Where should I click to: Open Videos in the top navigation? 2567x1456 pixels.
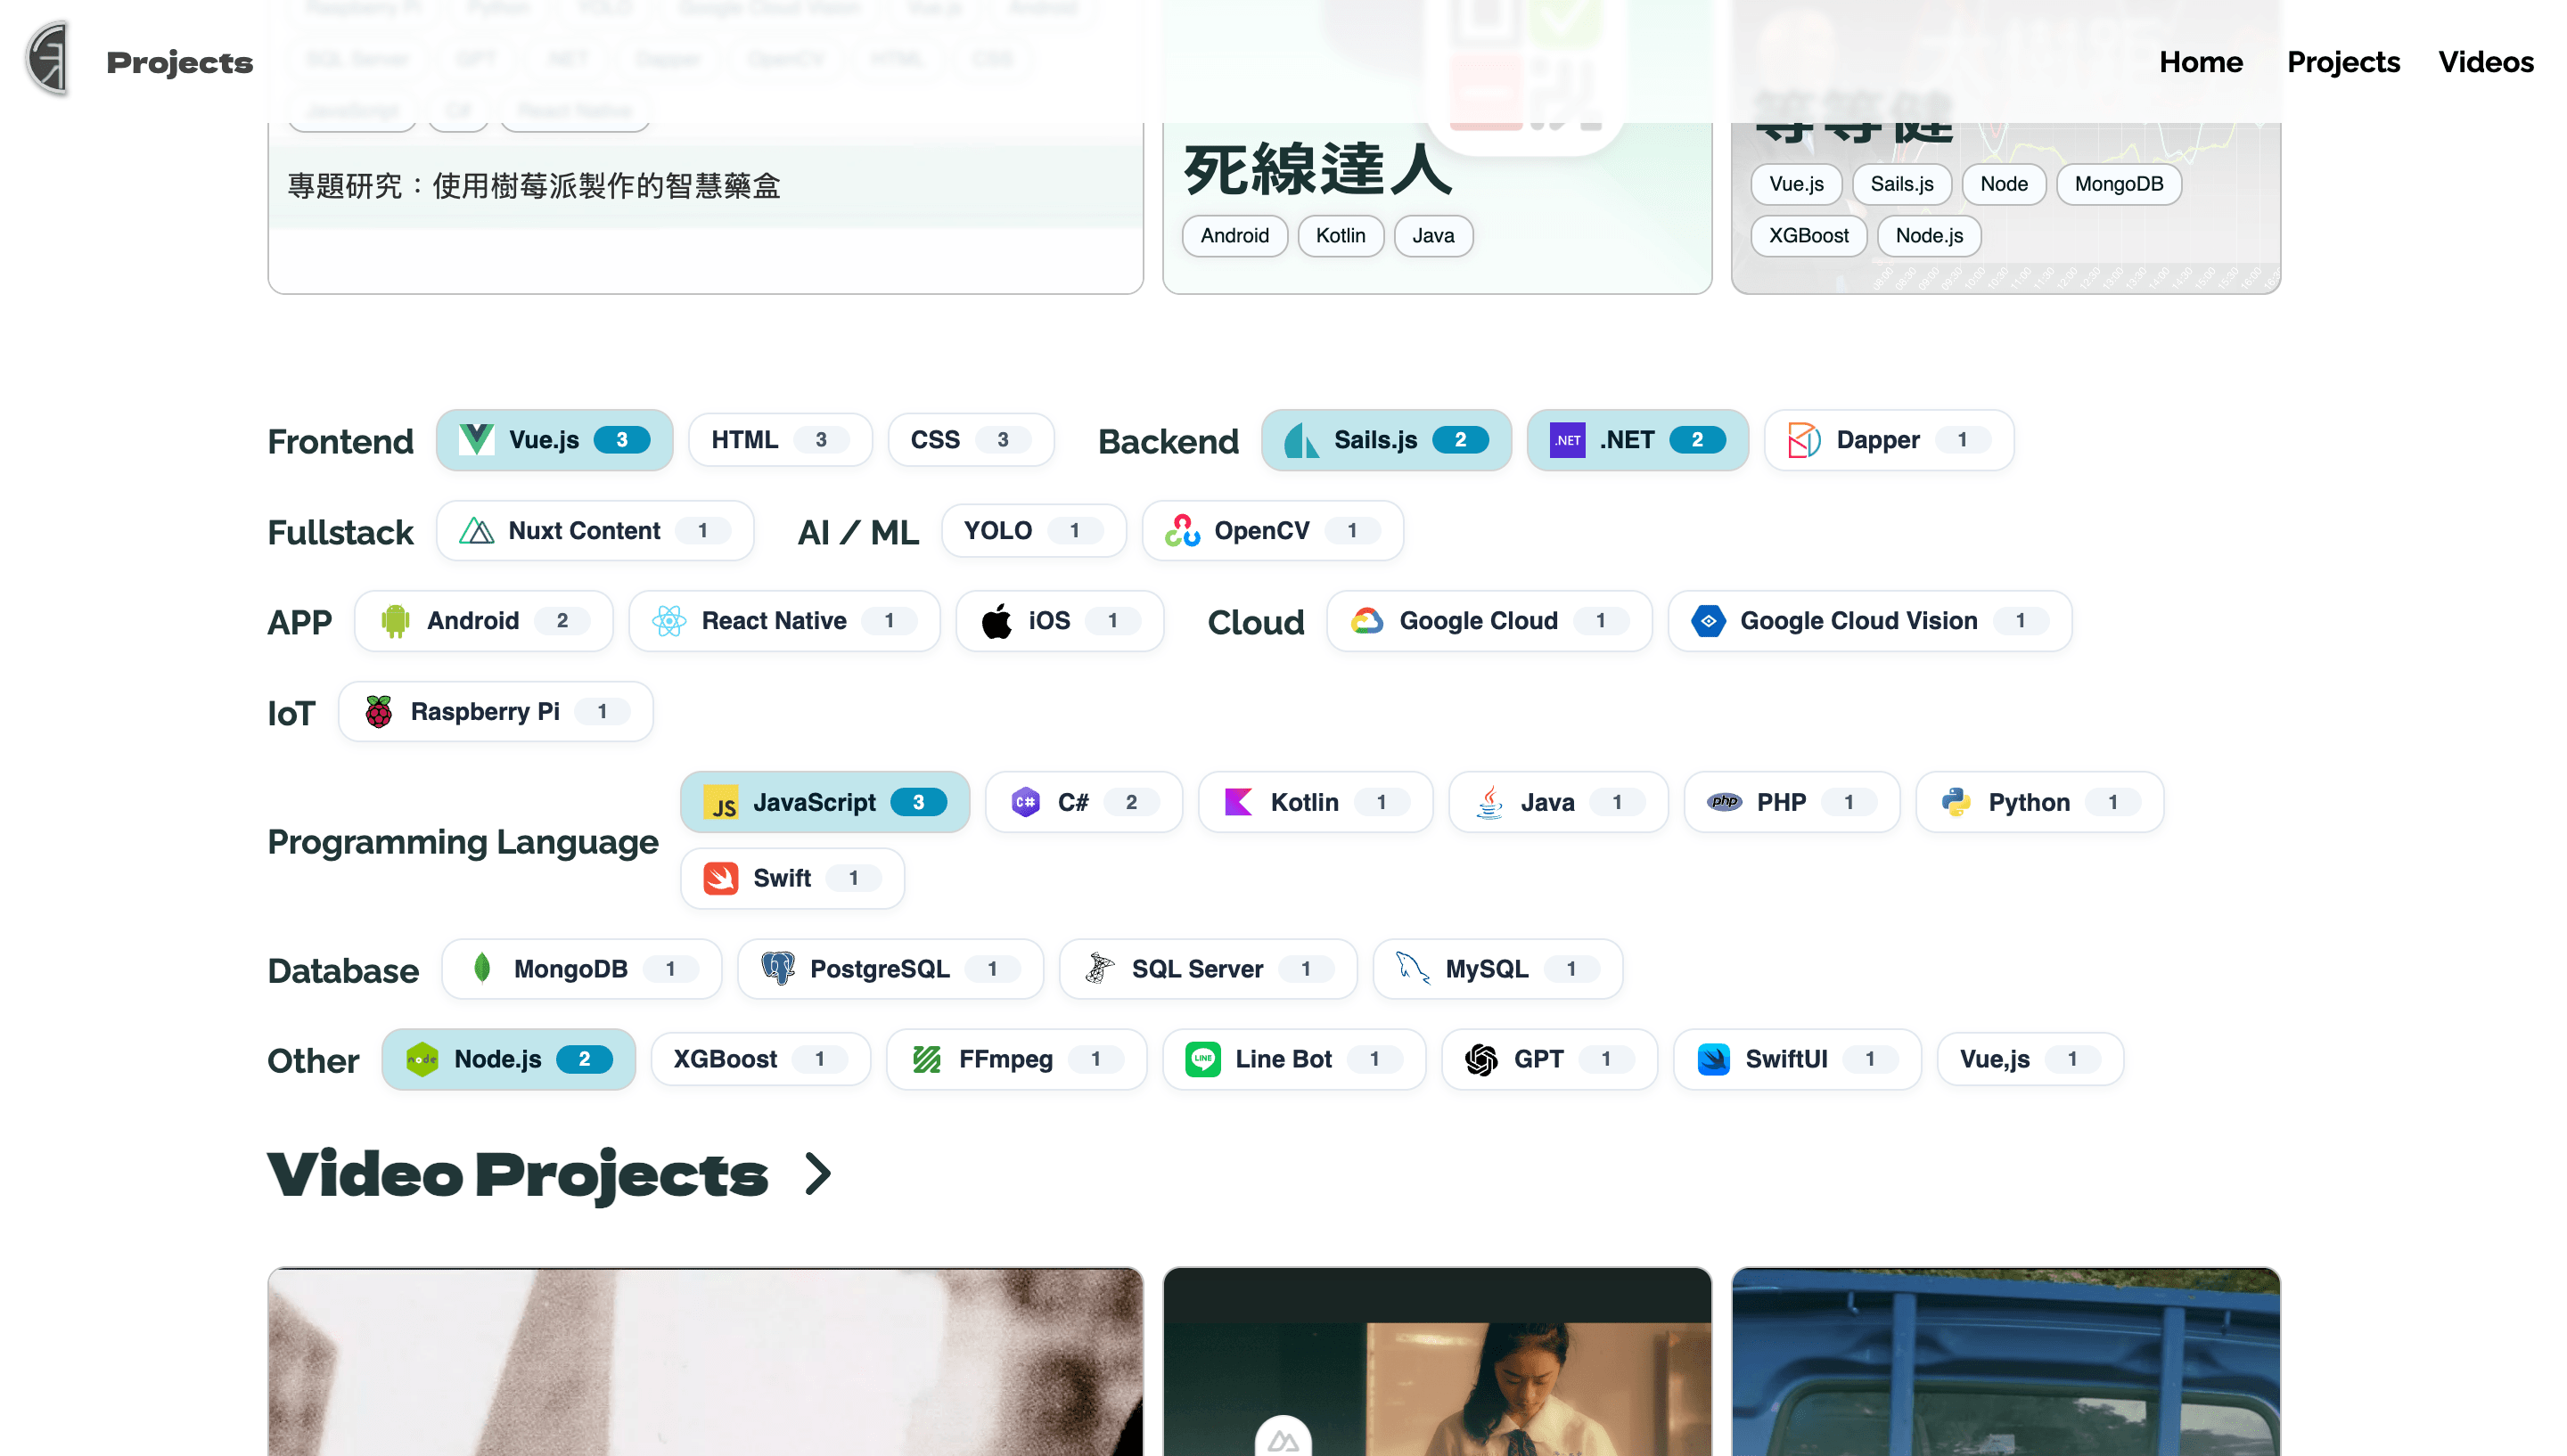[2485, 62]
